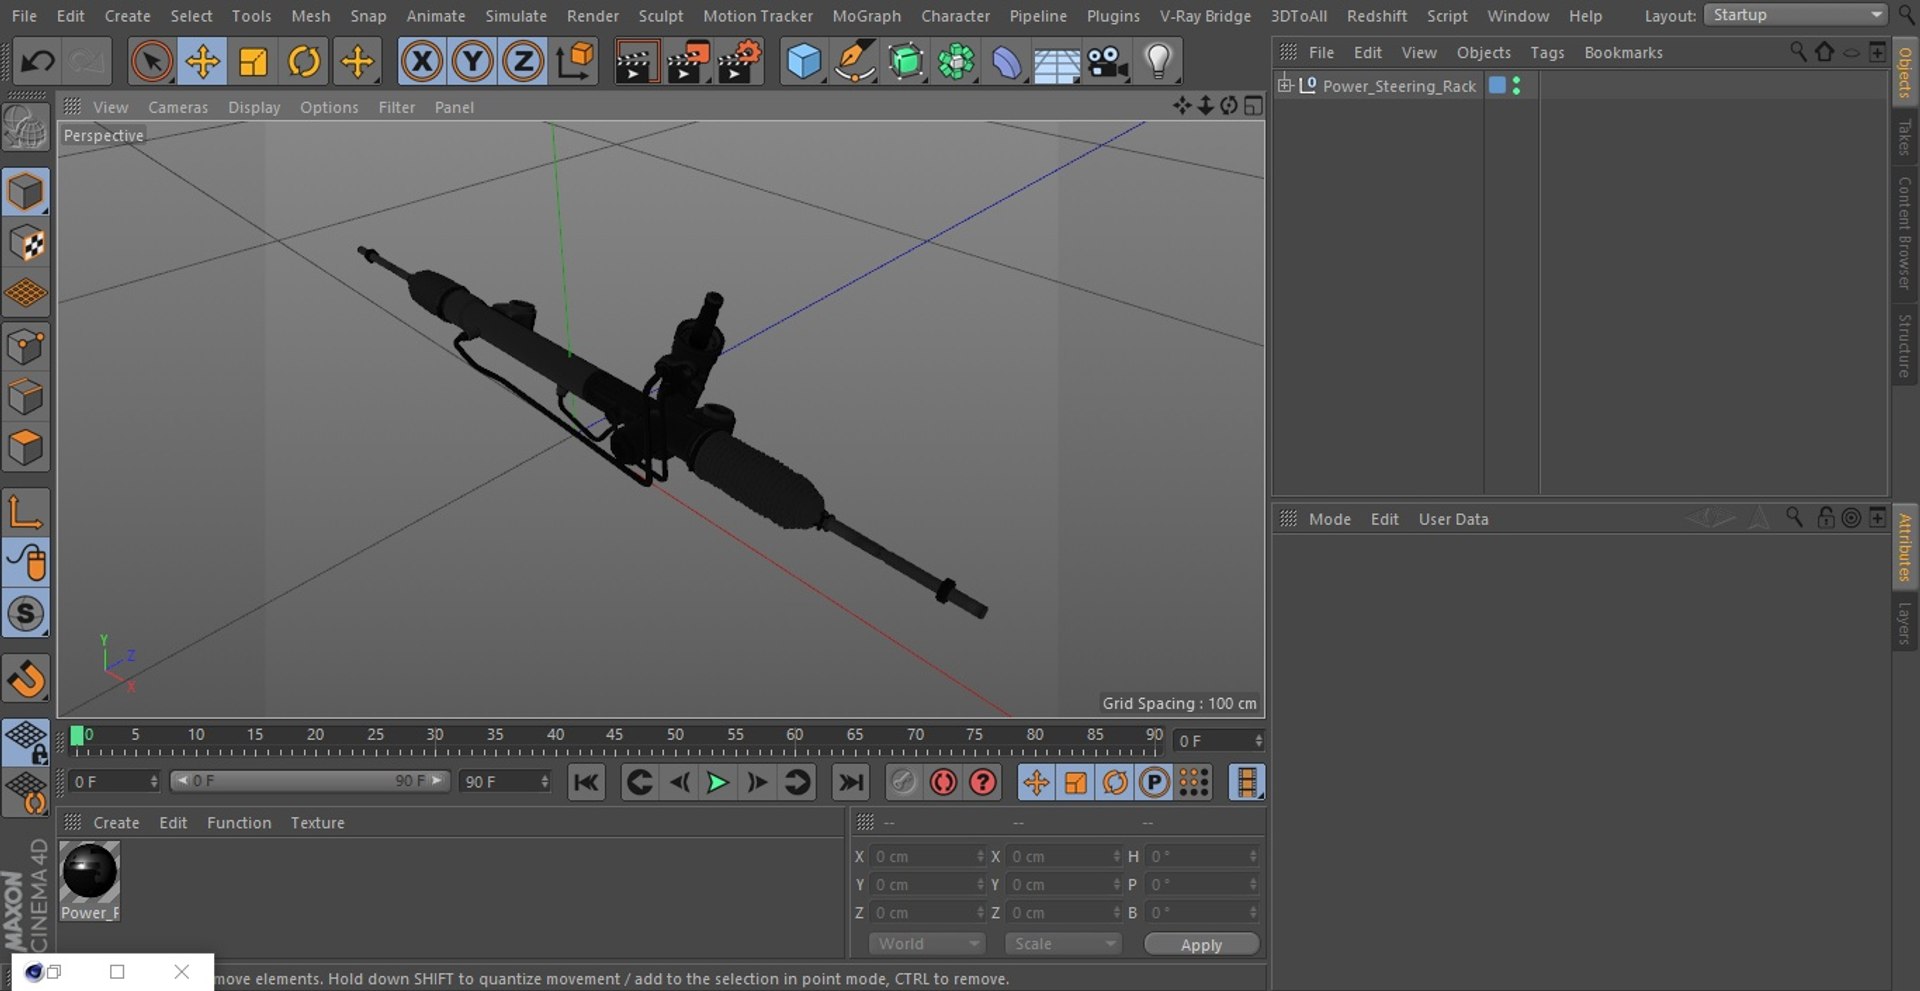Select the Power_F material thumbnail
1920x991 pixels.
90,881
